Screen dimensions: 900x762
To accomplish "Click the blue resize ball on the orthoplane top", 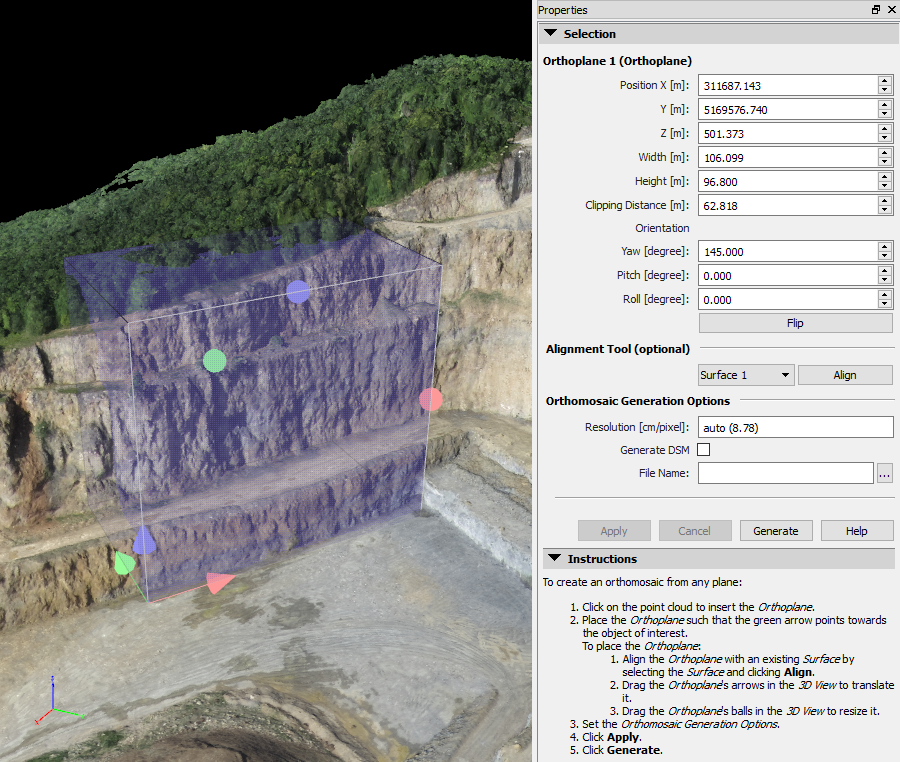I will coord(297,291).
